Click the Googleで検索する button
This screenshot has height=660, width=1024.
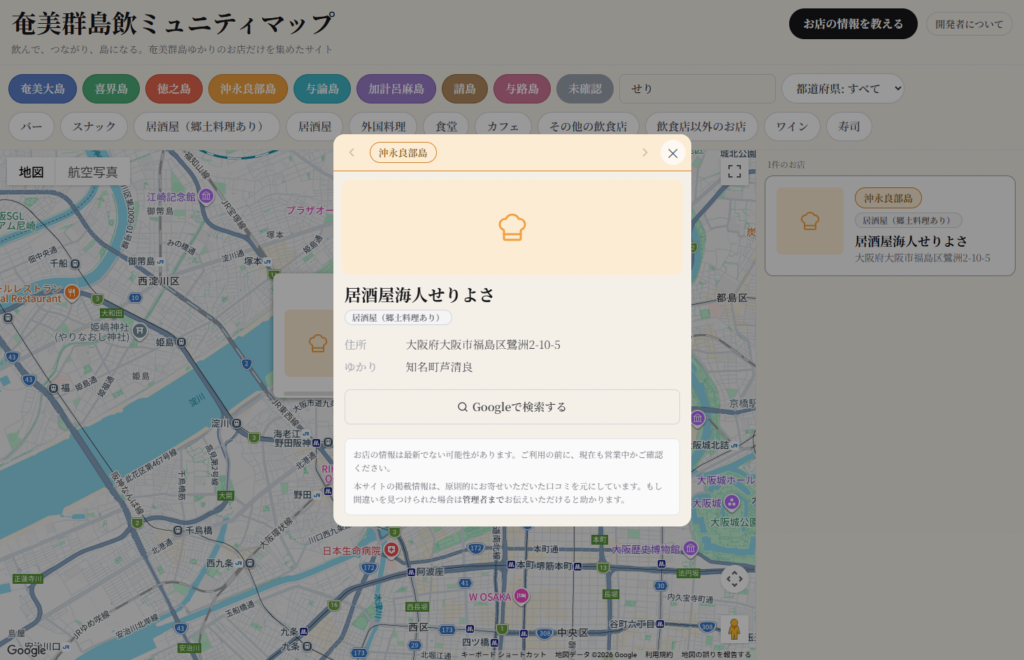(x=512, y=407)
